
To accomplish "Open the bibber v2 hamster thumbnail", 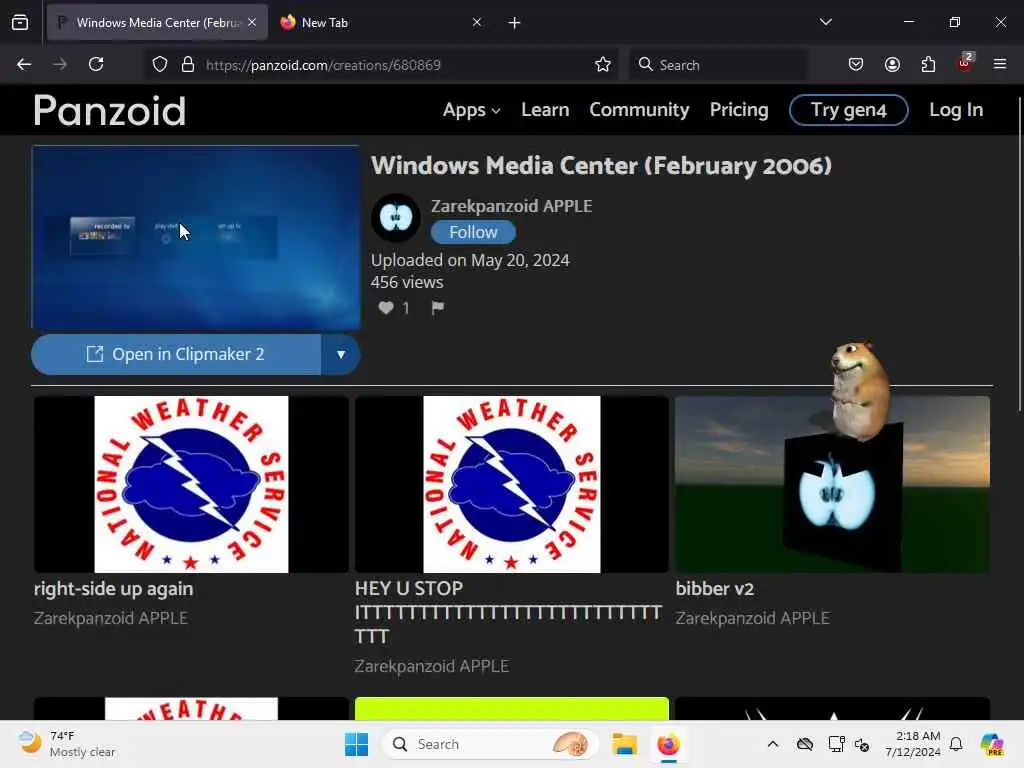I will (833, 485).
